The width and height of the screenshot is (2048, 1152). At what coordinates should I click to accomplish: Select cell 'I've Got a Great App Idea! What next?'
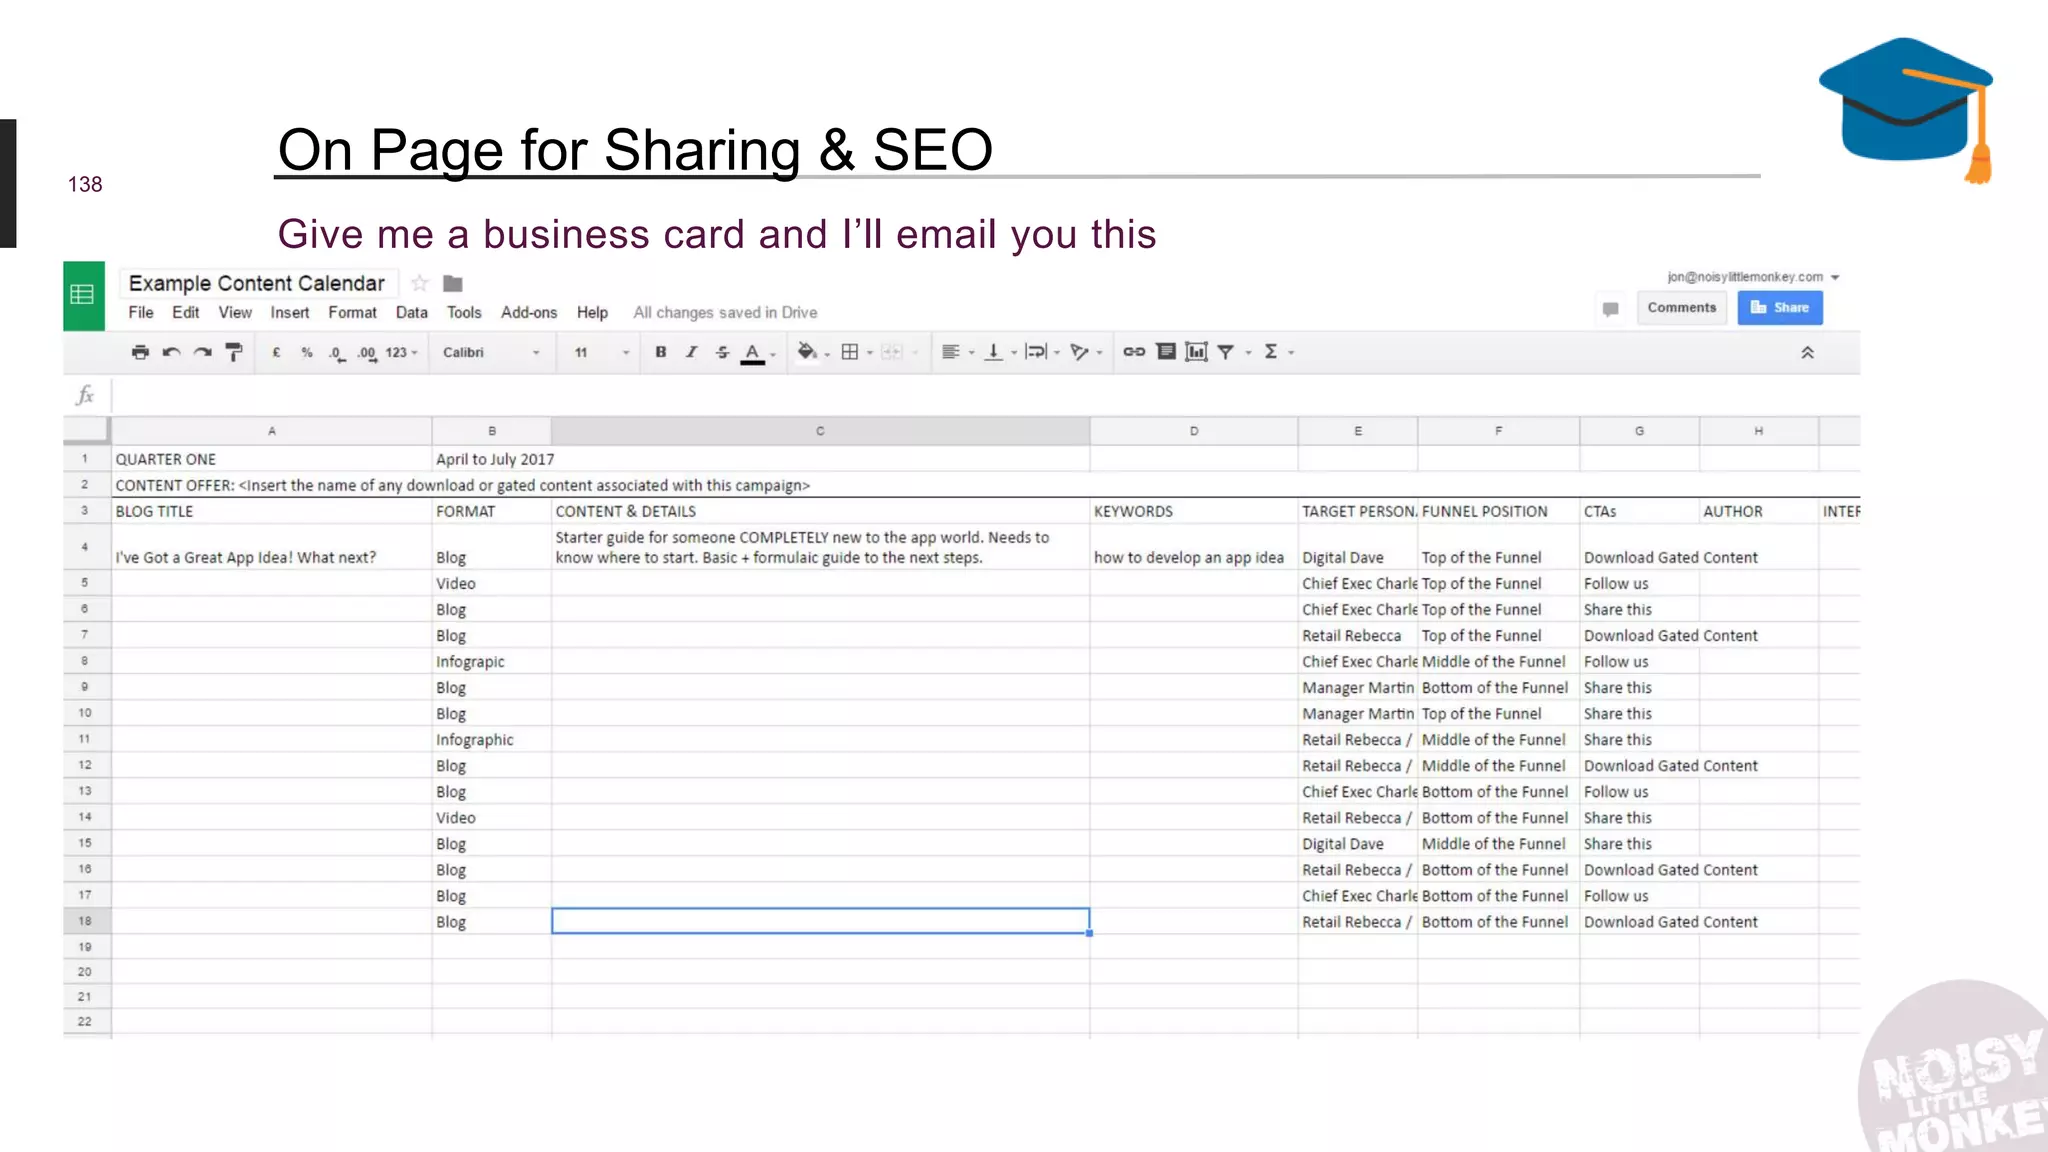click(271, 547)
